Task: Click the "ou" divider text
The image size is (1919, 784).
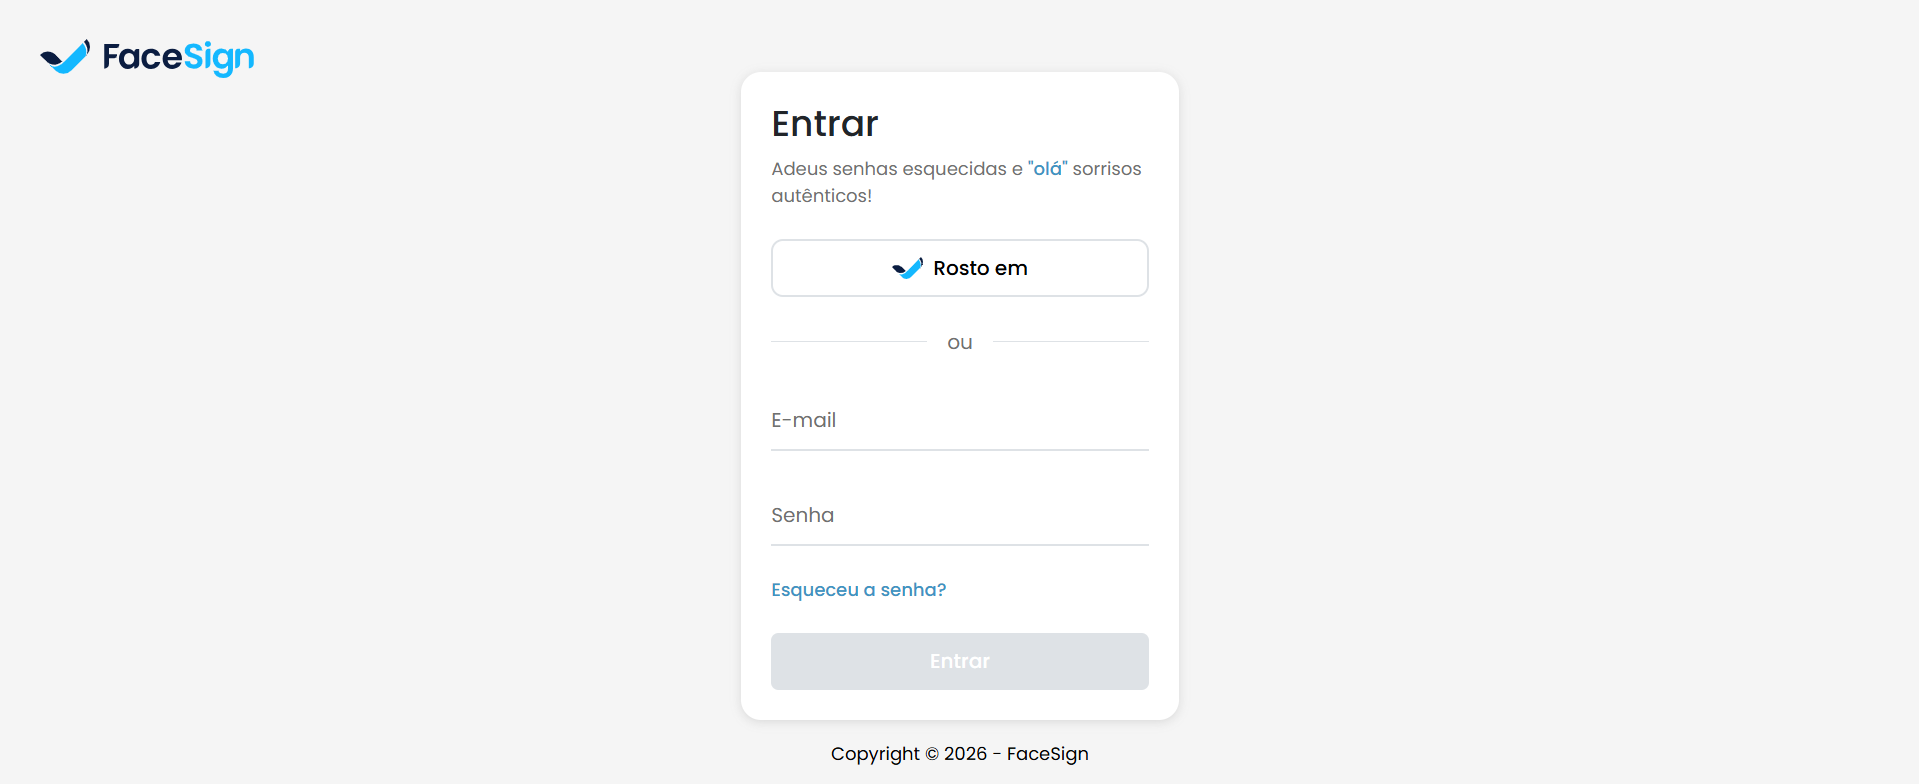Action: tap(959, 343)
